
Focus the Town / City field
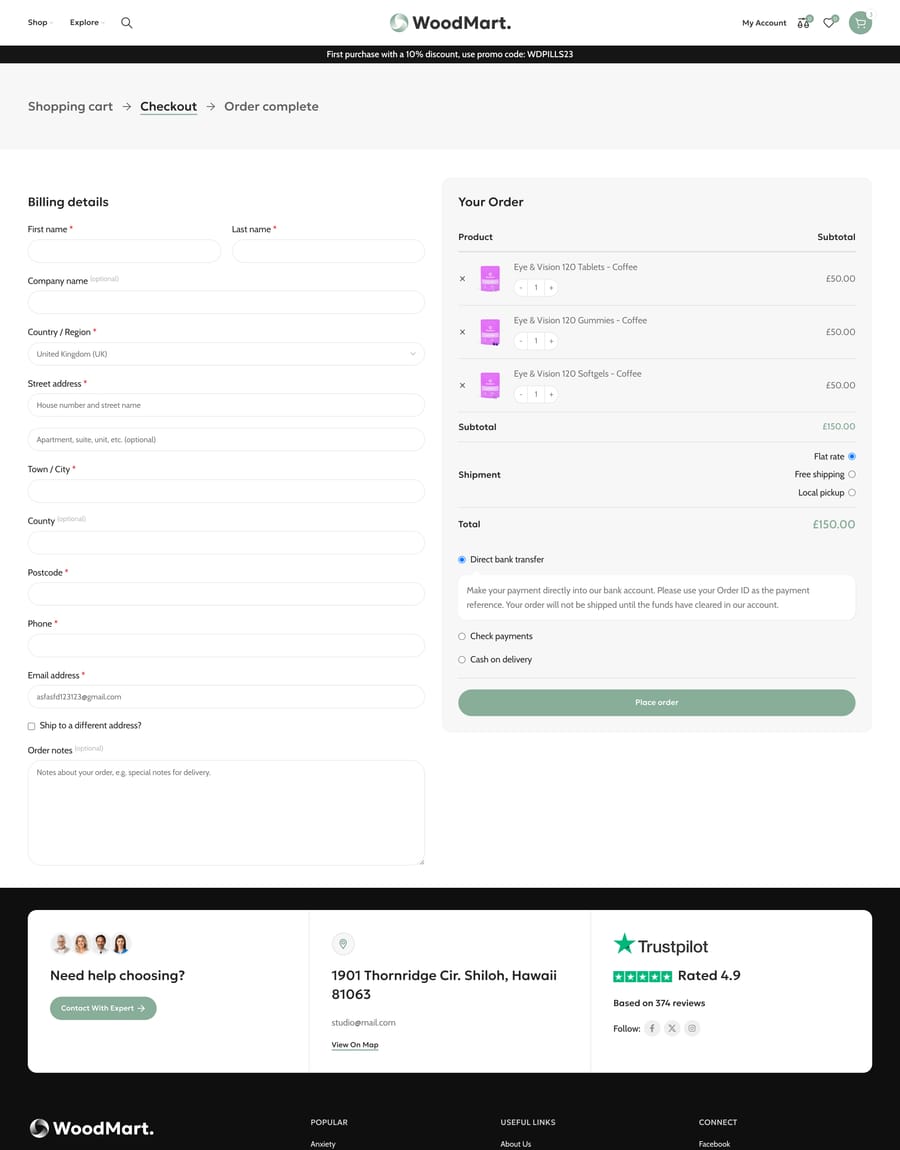tap(226, 491)
